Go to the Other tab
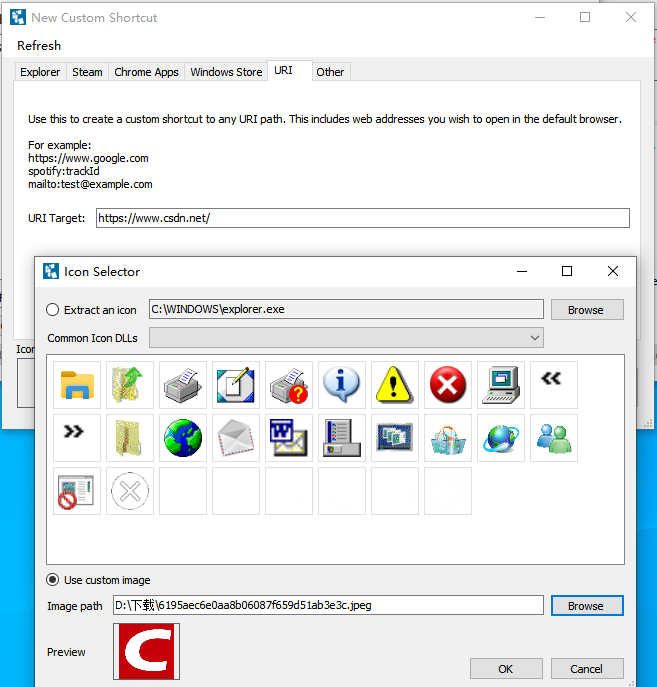 coord(331,72)
